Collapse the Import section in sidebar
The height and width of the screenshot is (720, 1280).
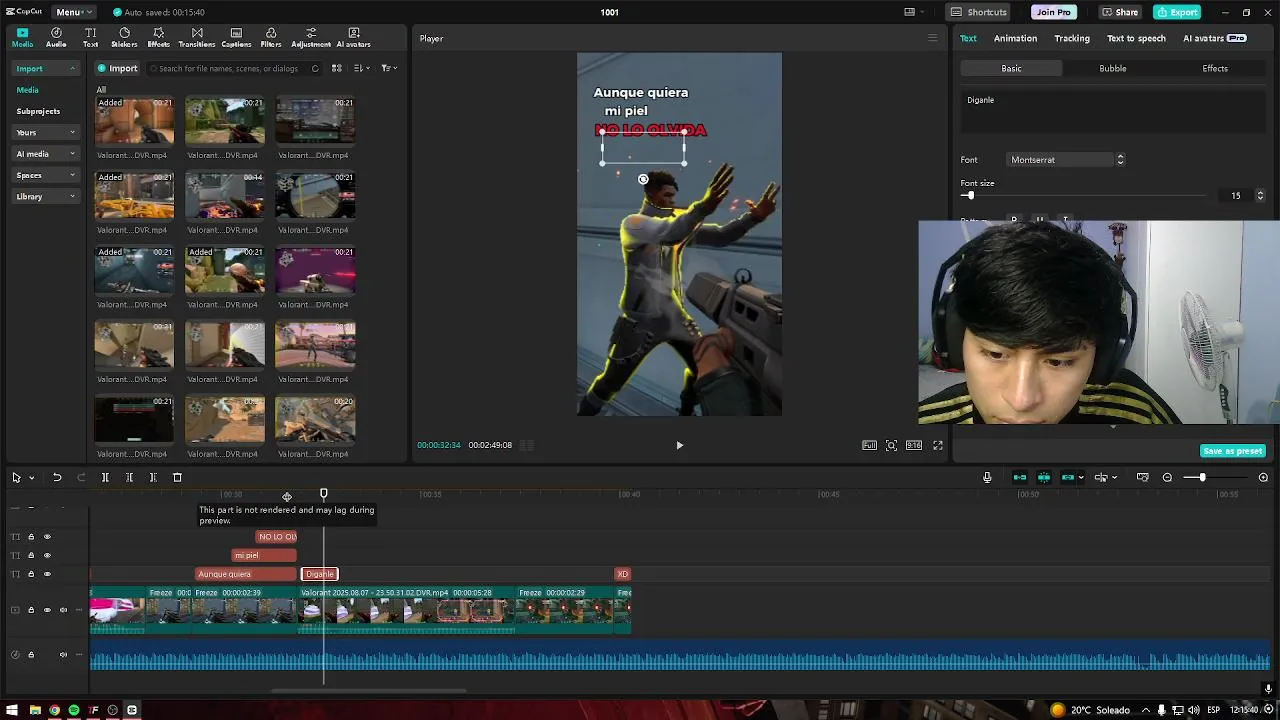pos(46,68)
